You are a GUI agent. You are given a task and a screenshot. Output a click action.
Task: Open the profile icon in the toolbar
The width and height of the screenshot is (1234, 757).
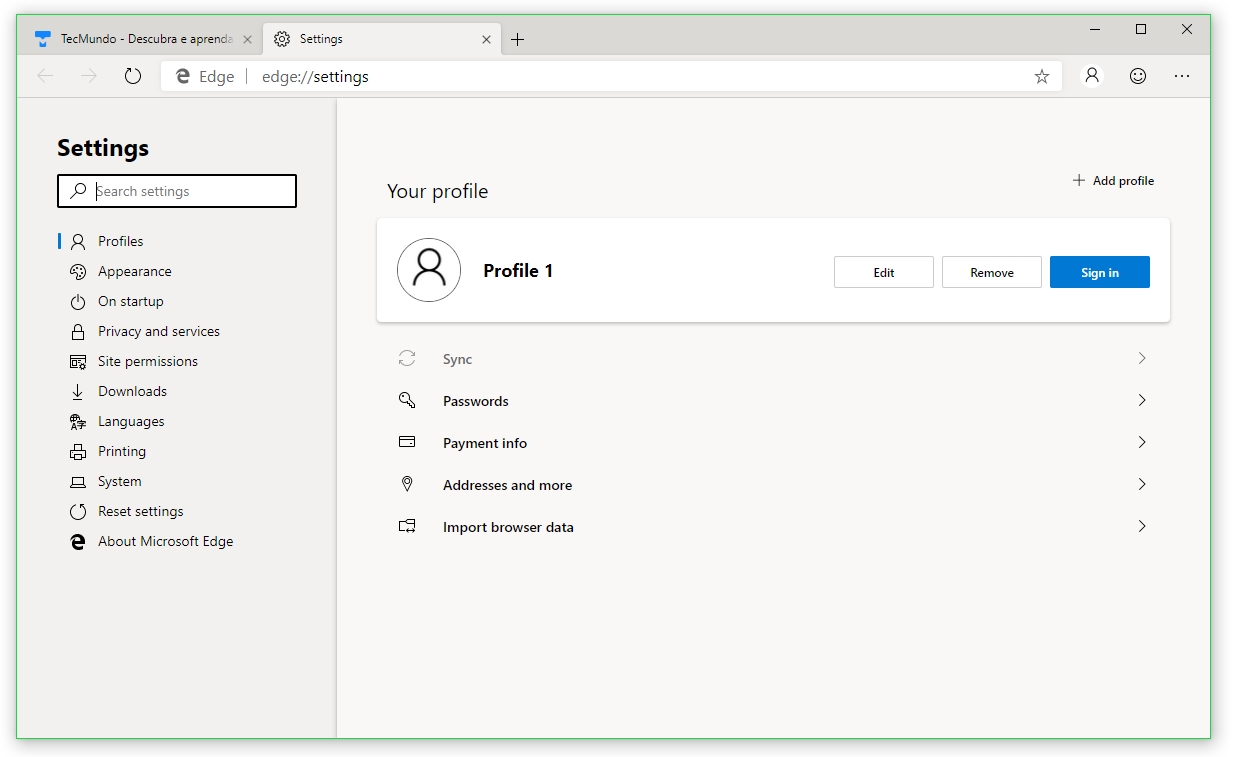pos(1092,76)
